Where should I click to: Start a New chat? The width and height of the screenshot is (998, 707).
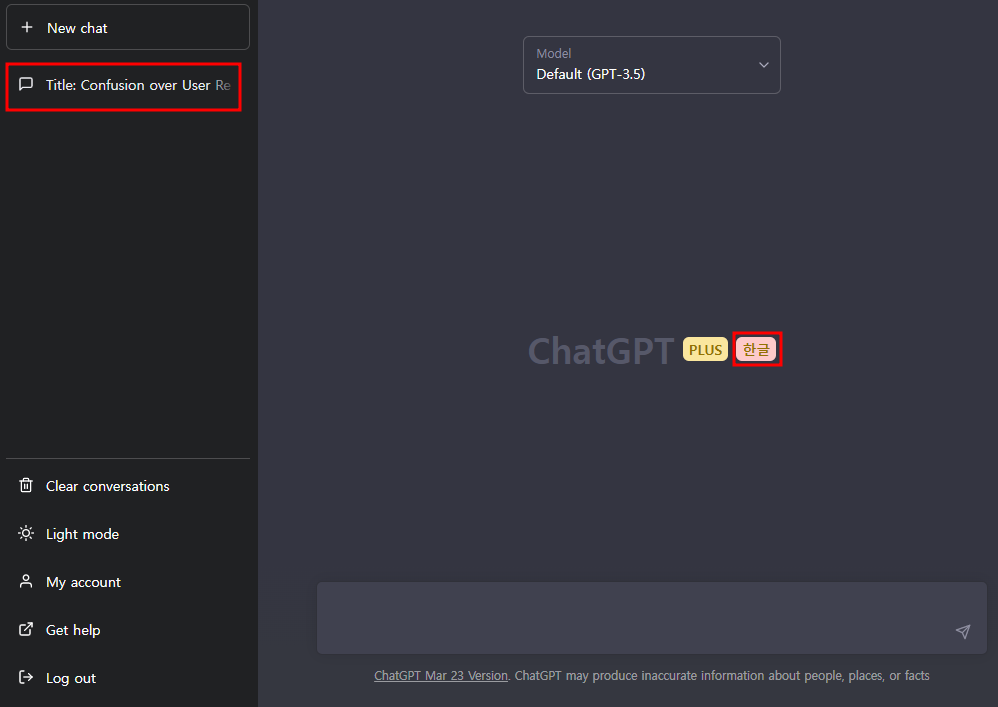[x=128, y=27]
